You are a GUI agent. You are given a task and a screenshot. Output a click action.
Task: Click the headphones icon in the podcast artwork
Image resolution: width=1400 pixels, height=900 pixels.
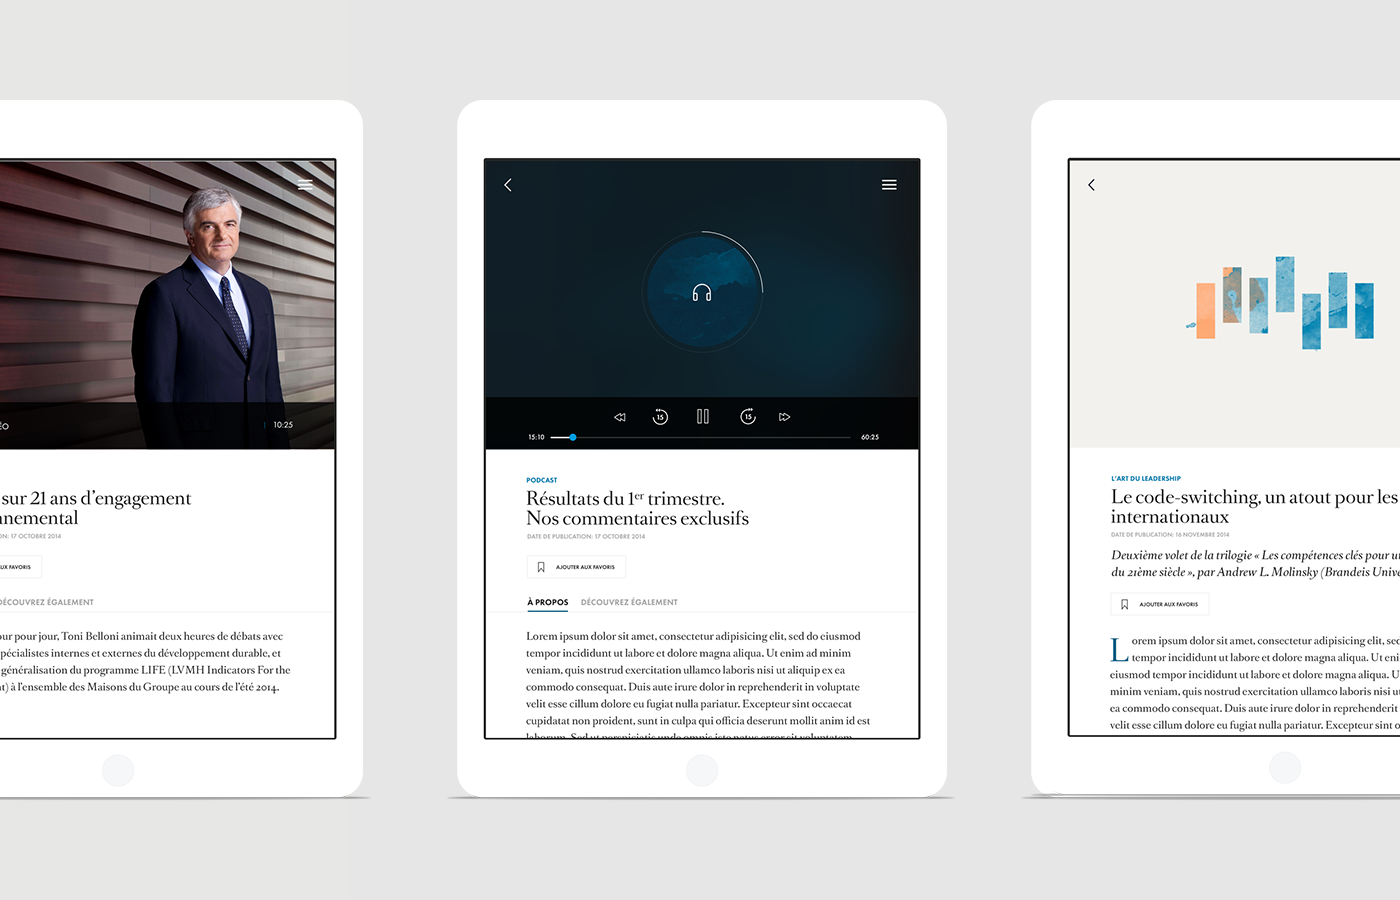point(702,292)
